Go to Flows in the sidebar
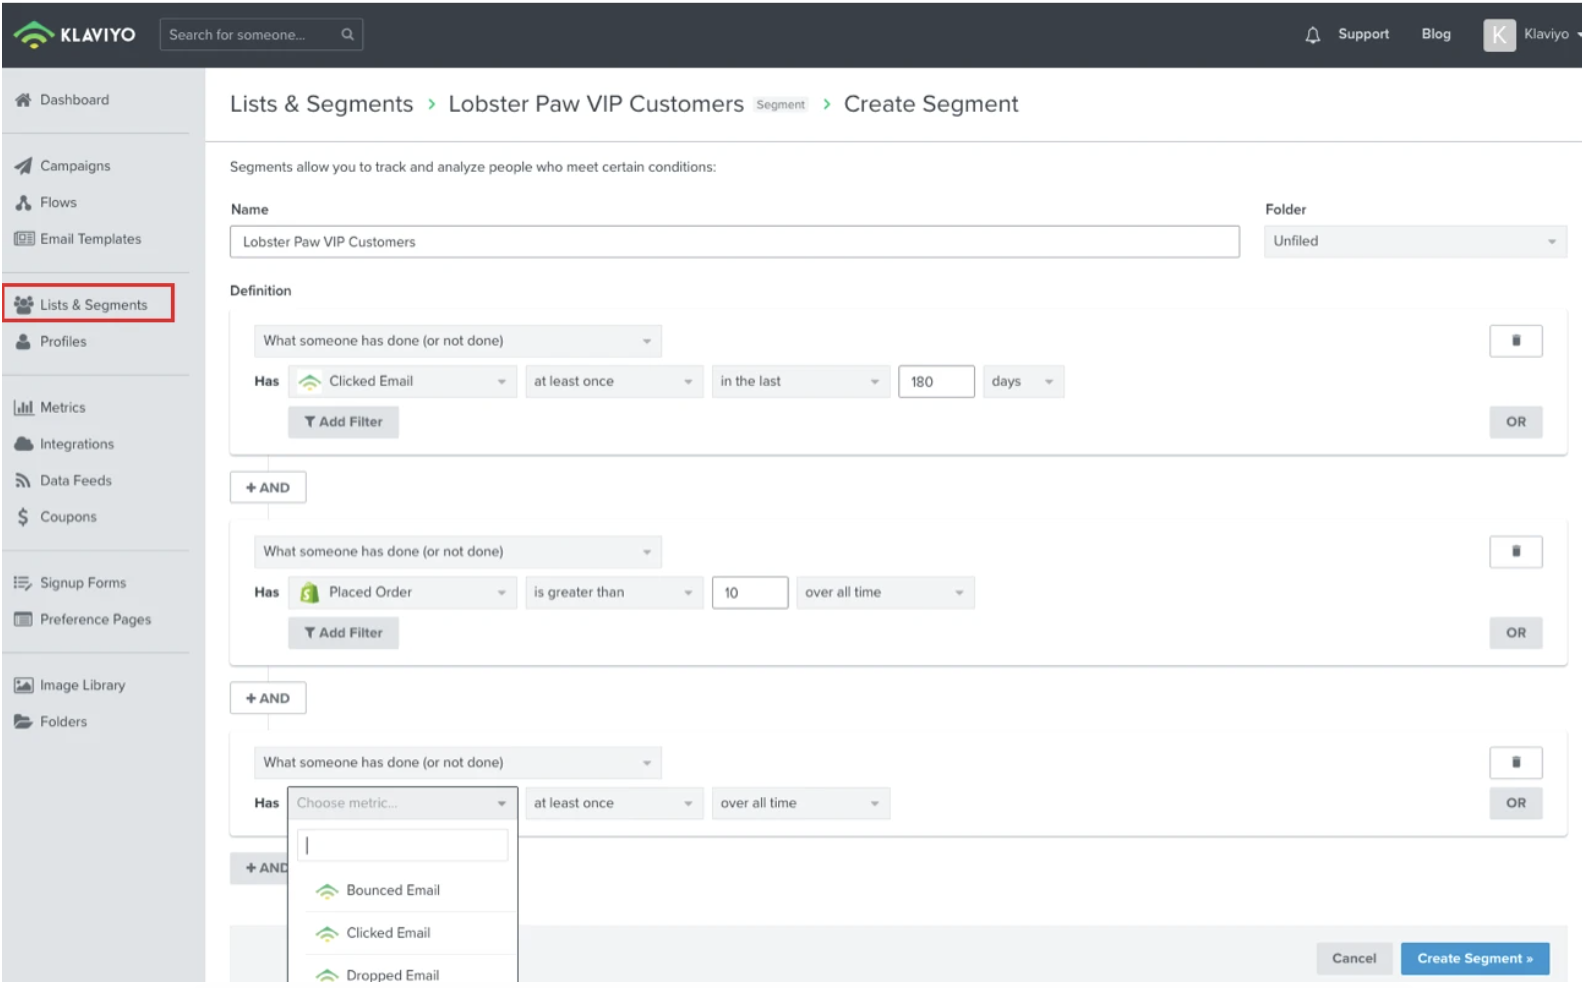This screenshot has width=1582, height=988. click(58, 203)
